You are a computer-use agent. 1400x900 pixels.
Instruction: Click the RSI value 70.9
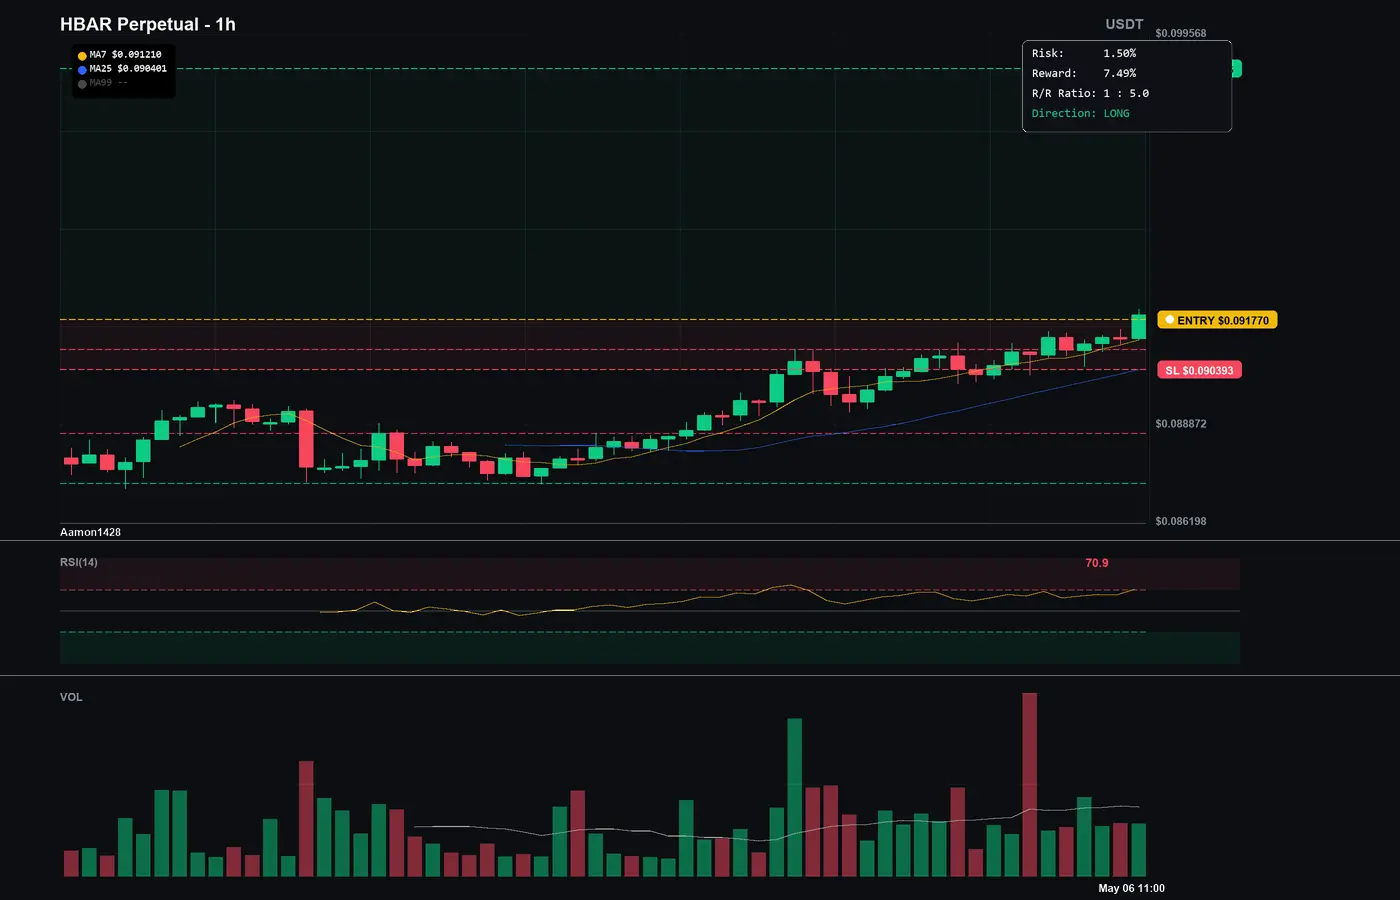[1097, 563]
